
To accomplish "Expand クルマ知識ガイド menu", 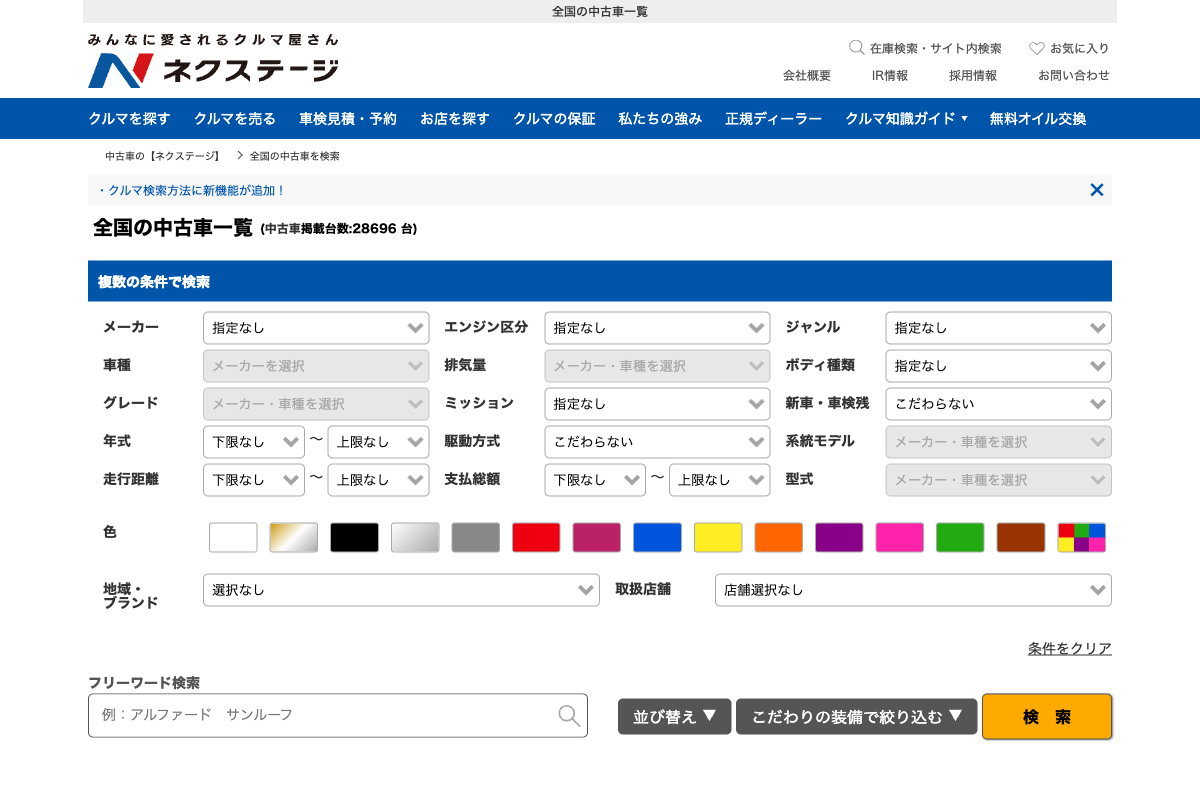I will pos(906,119).
